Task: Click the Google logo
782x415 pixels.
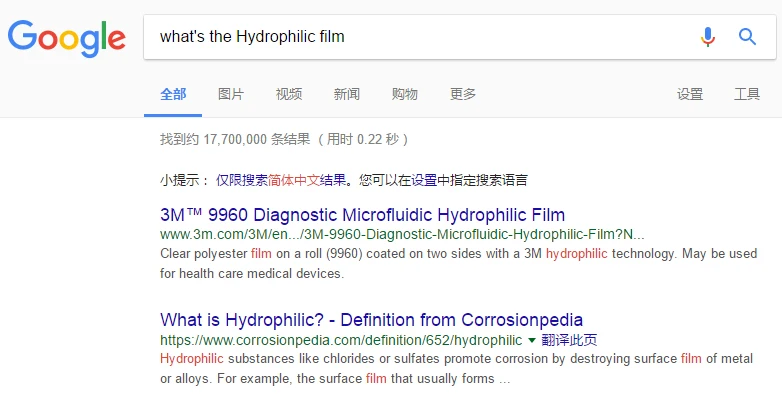Action: 66,38
